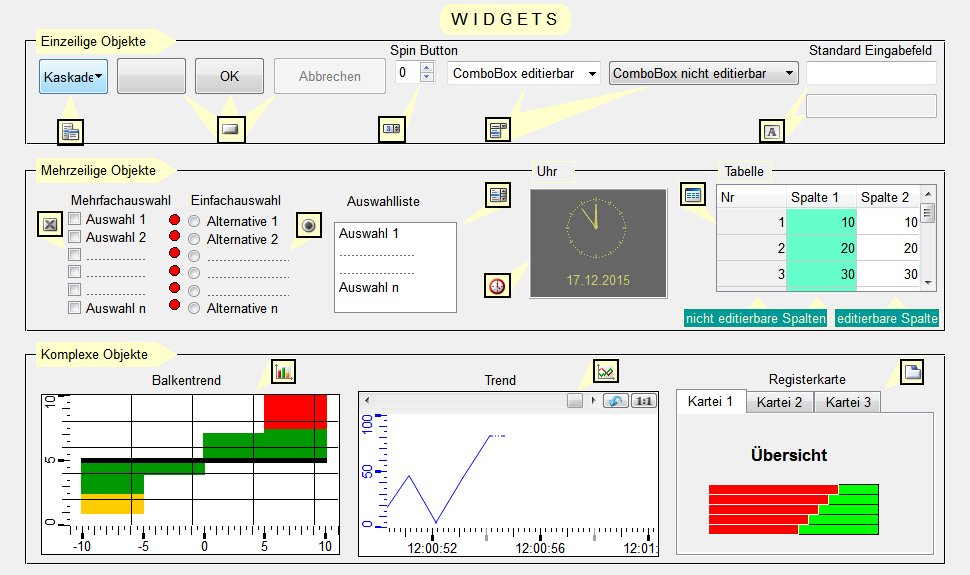The height and width of the screenshot is (575, 970).
Task: Click the red clock widget icon
Action: pos(497,285)
